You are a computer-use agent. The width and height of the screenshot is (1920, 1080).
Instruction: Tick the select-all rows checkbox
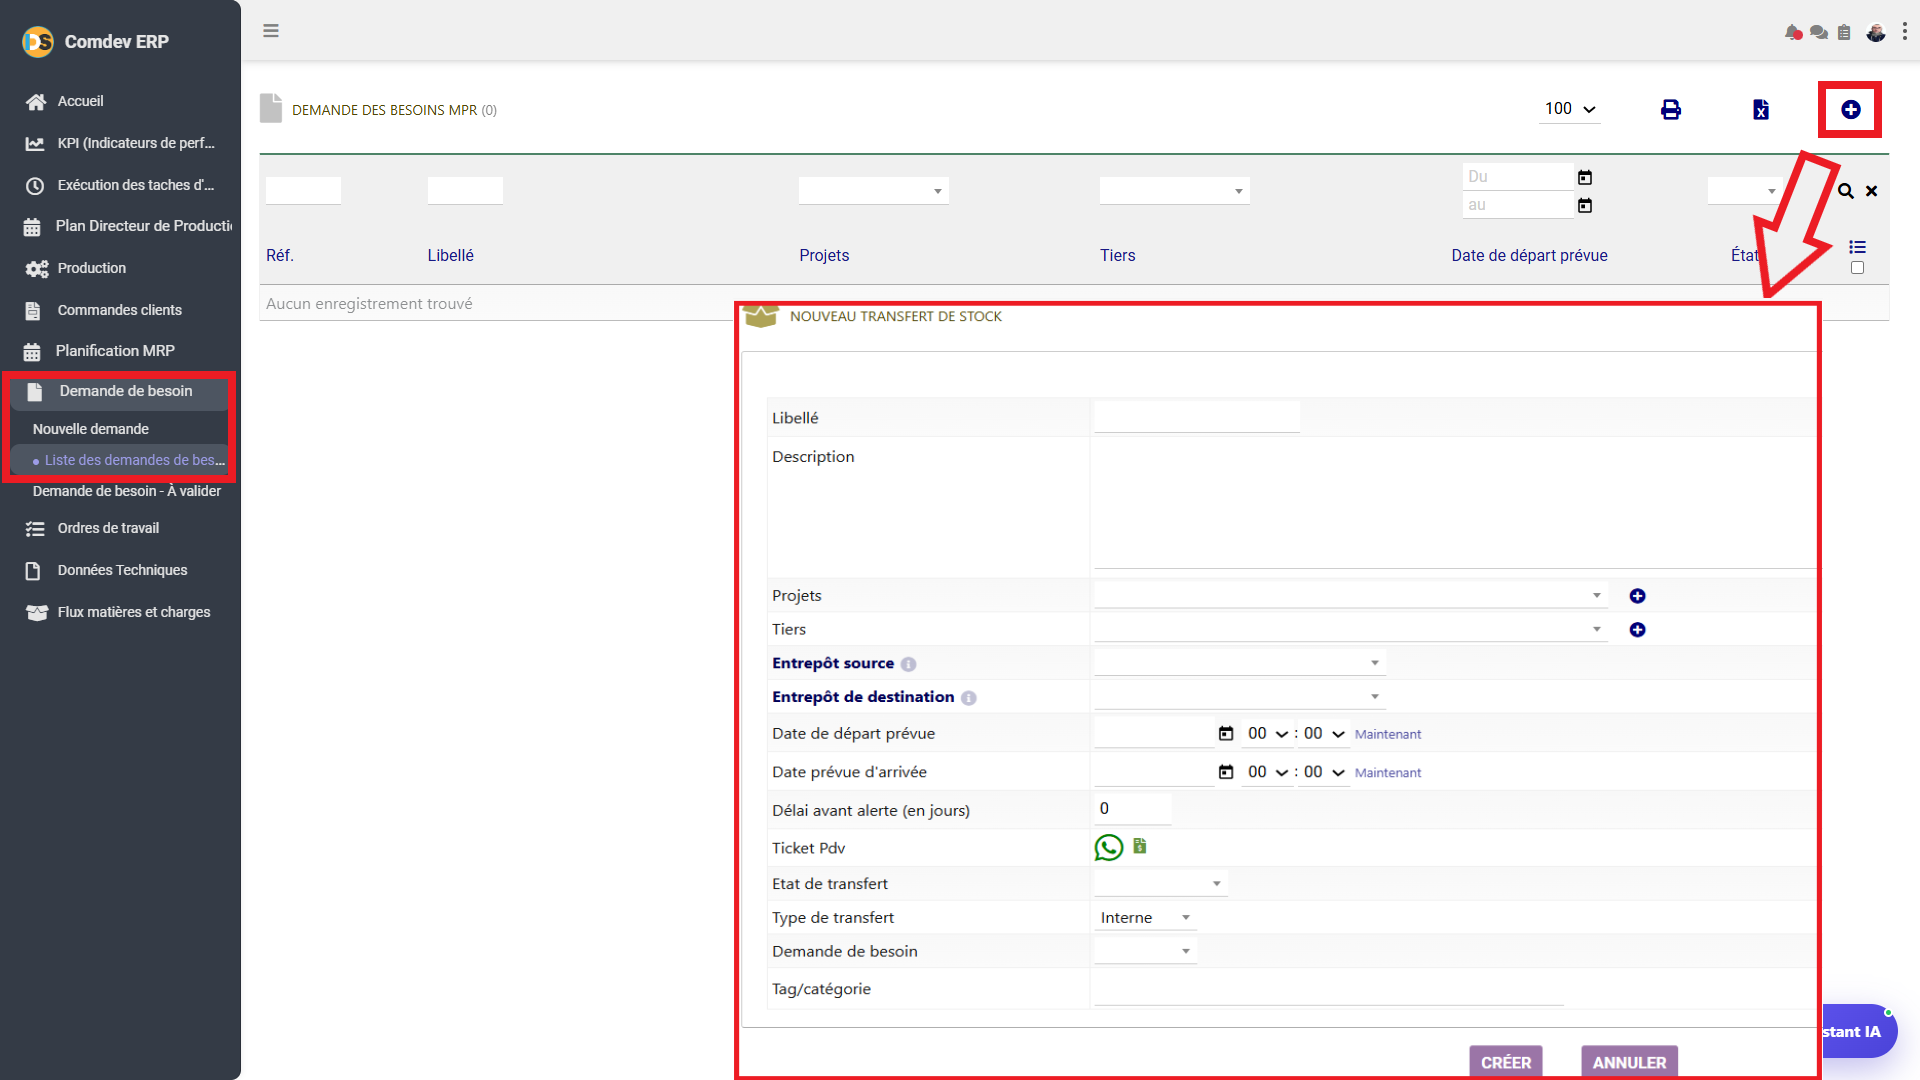tap(1857, 268)
